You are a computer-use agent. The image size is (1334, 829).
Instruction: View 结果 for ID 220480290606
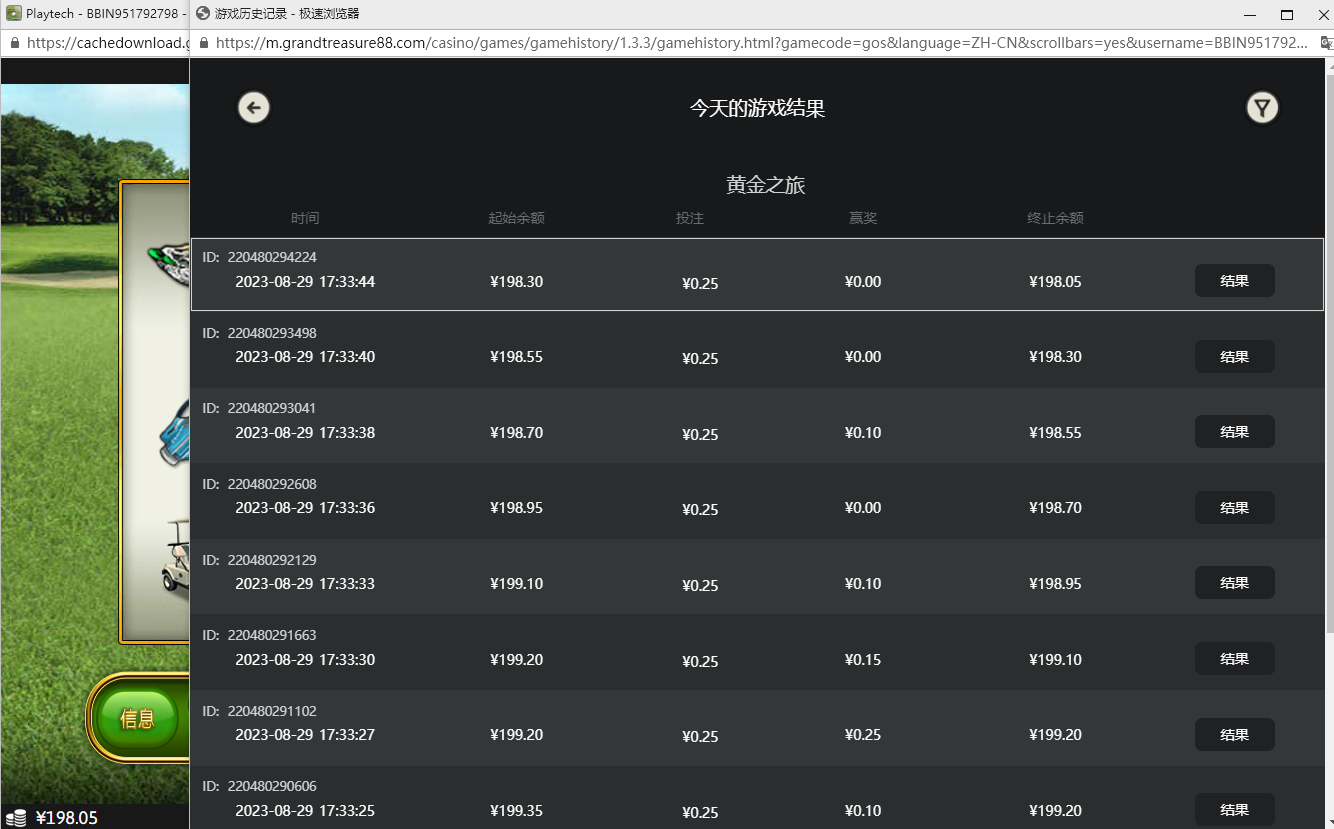(1235, 810)
